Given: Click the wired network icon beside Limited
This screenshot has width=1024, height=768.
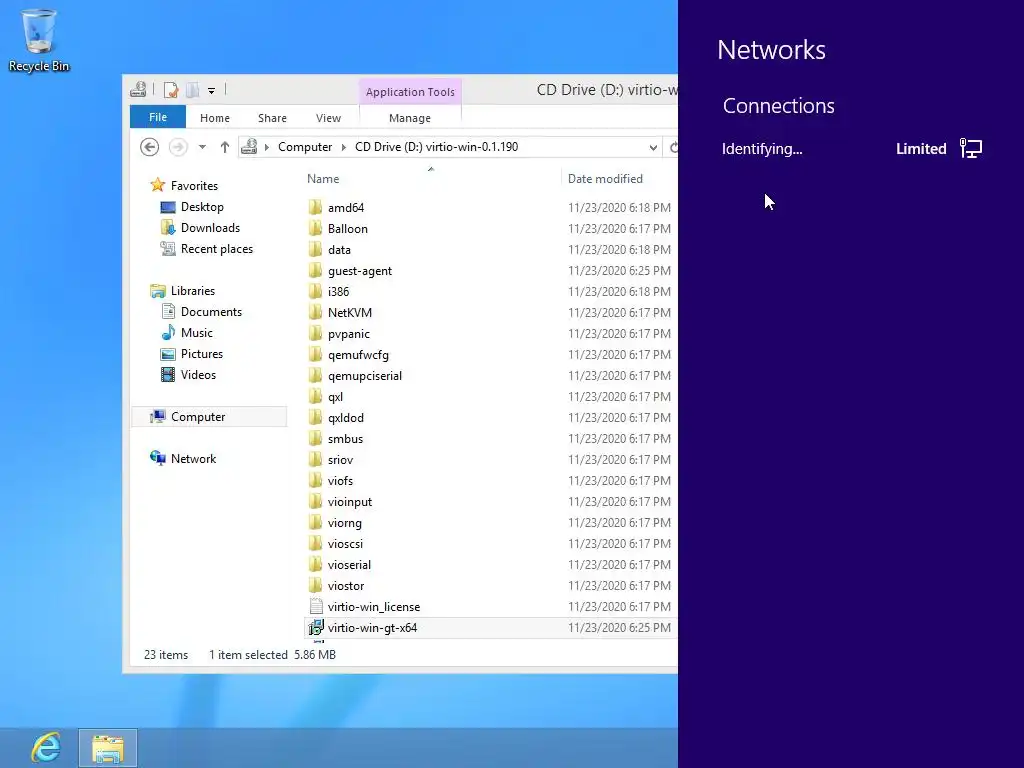Looking at the screenshot, I should coord(970,148).
